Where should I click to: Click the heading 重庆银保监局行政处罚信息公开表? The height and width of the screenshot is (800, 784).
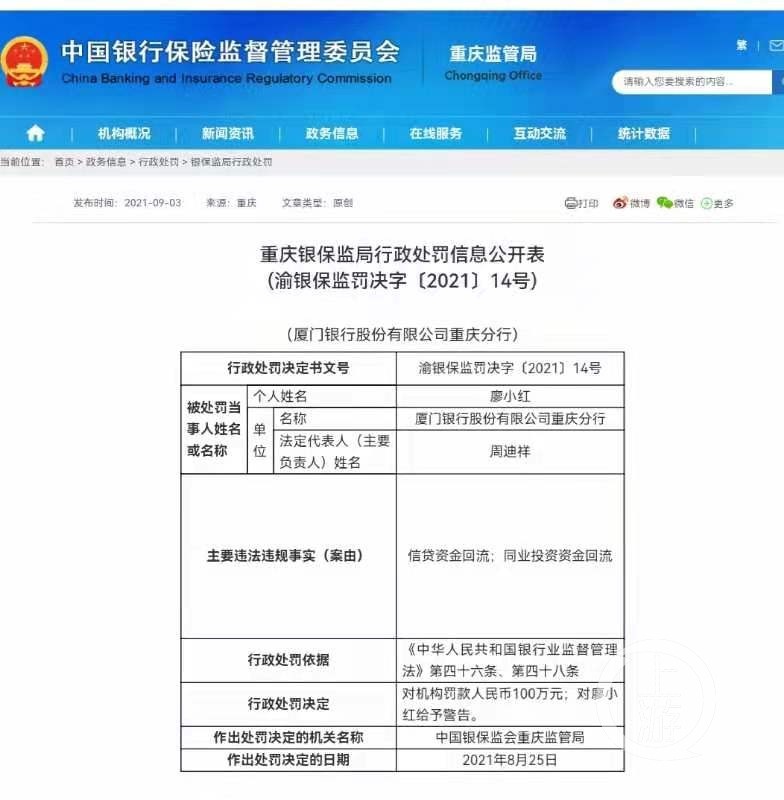coord(402,254)
